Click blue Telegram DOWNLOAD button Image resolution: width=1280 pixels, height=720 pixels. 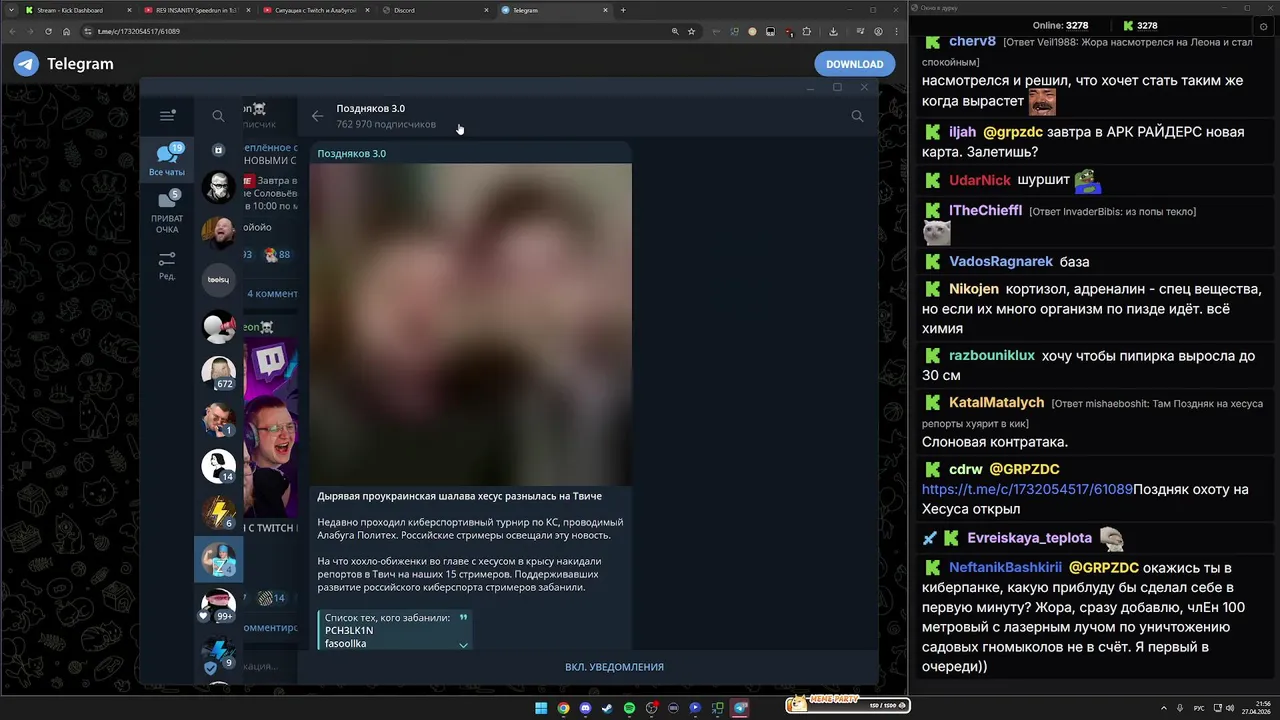coord(854,64)
